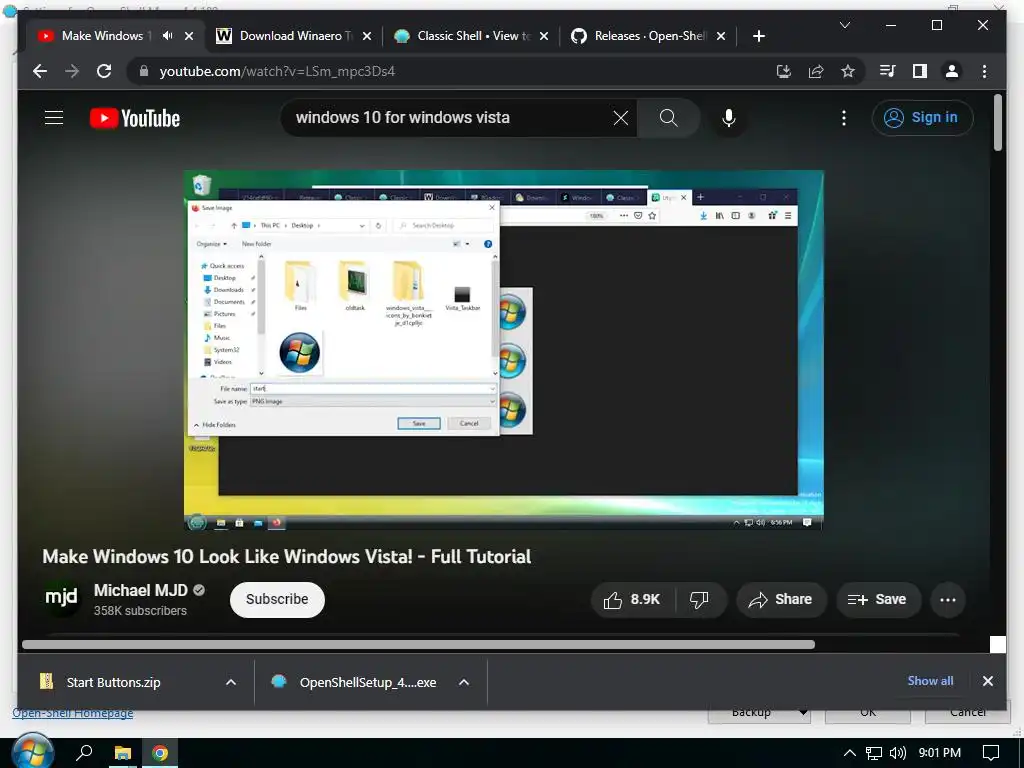Image resolution: width=1024 pixels, height=768 pixels.
Task: Open the Open-Shell Homepage link behind
Action: click(x=72, y=714)
